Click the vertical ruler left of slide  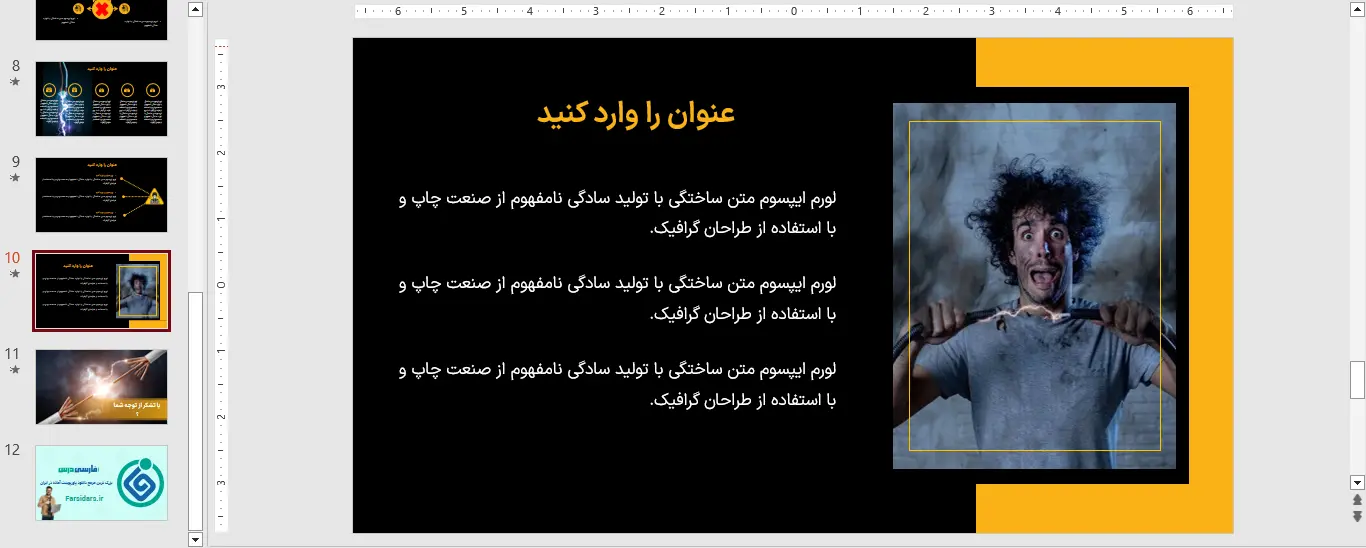[x=222, y=285]
